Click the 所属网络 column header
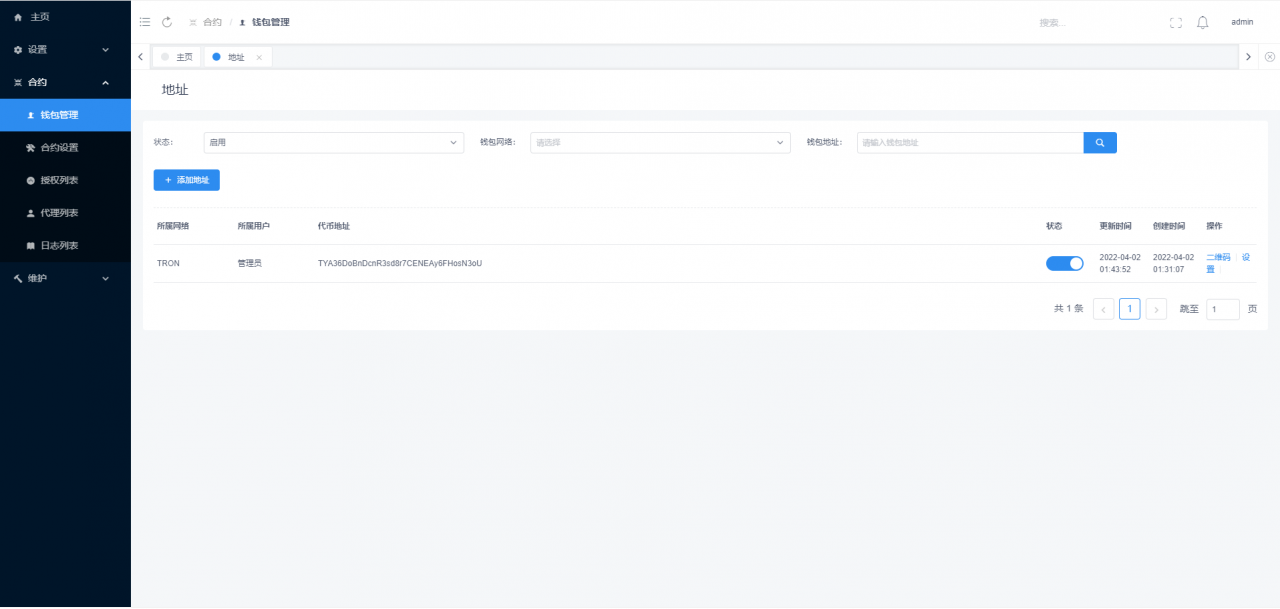The height and width of the screenshot is (609, 1280). tap(173, 226)
